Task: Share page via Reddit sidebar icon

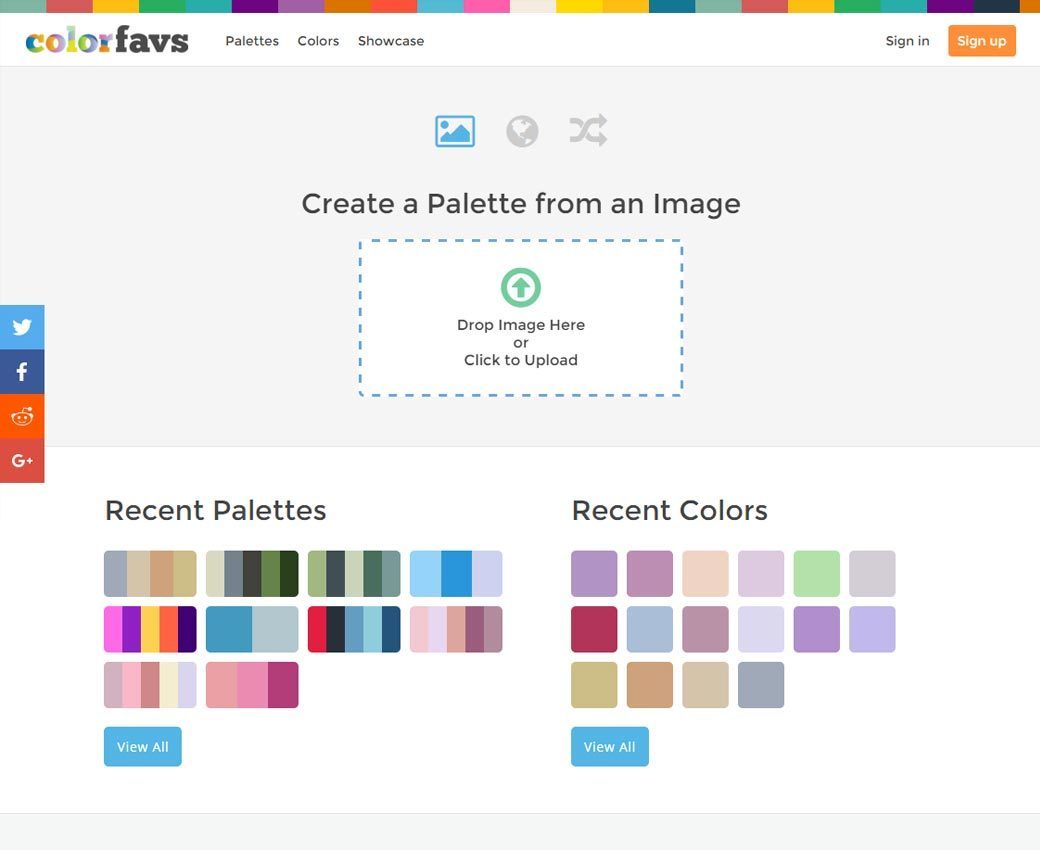Action: click(x=22, y=416)
